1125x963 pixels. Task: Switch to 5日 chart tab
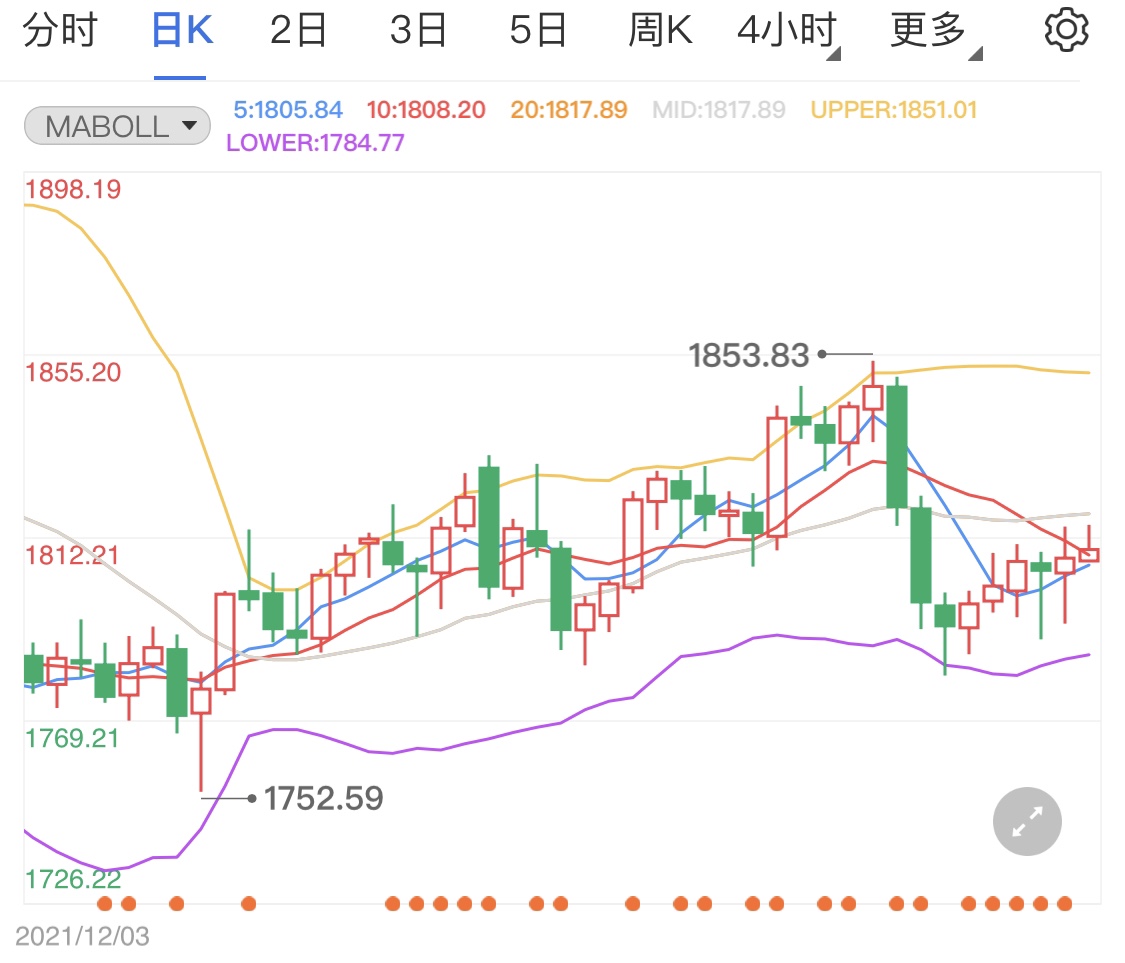point(538,30)
